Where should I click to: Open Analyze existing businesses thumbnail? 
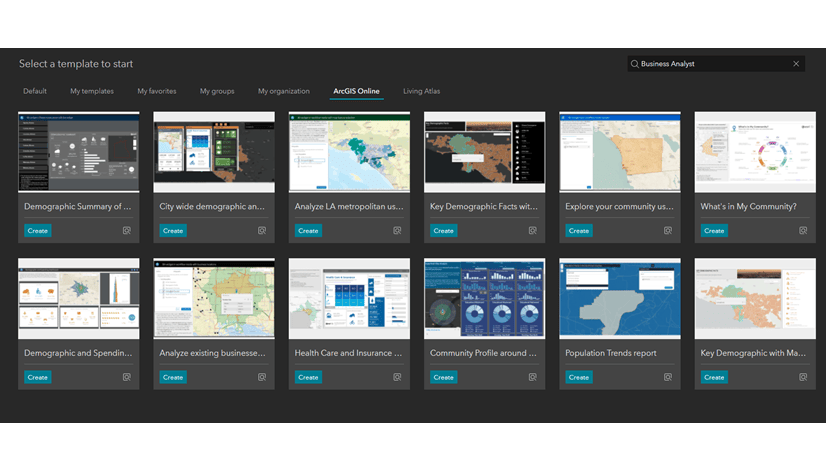click(214, 299)
